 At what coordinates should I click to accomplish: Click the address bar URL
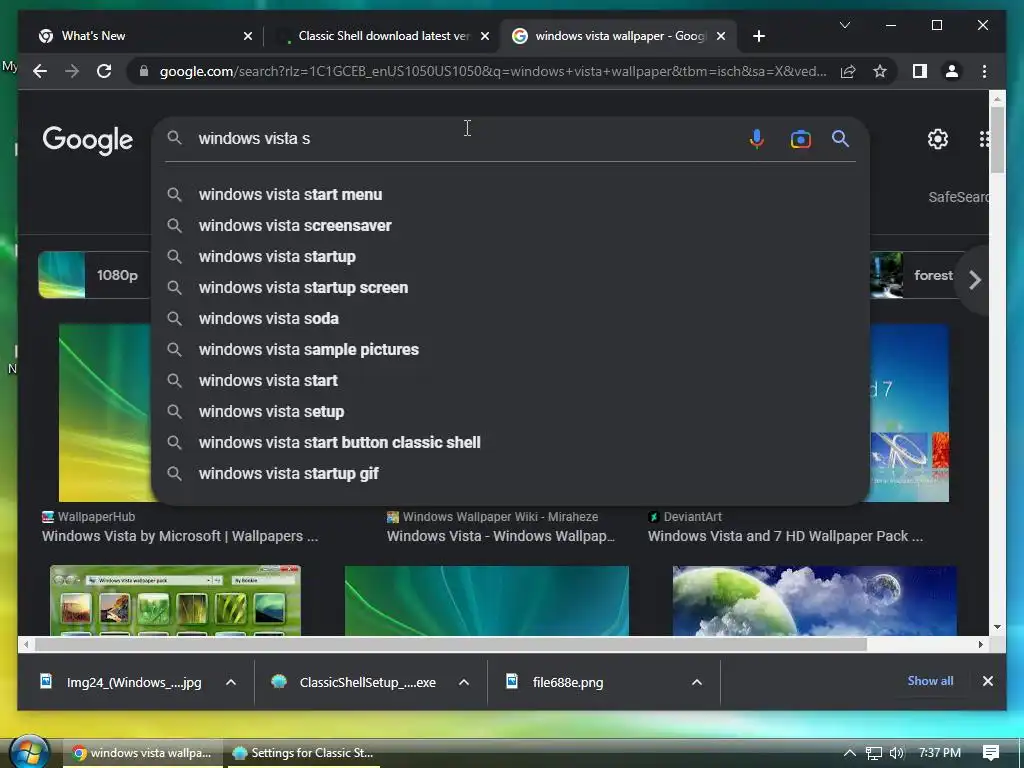(x=493, y=71)
